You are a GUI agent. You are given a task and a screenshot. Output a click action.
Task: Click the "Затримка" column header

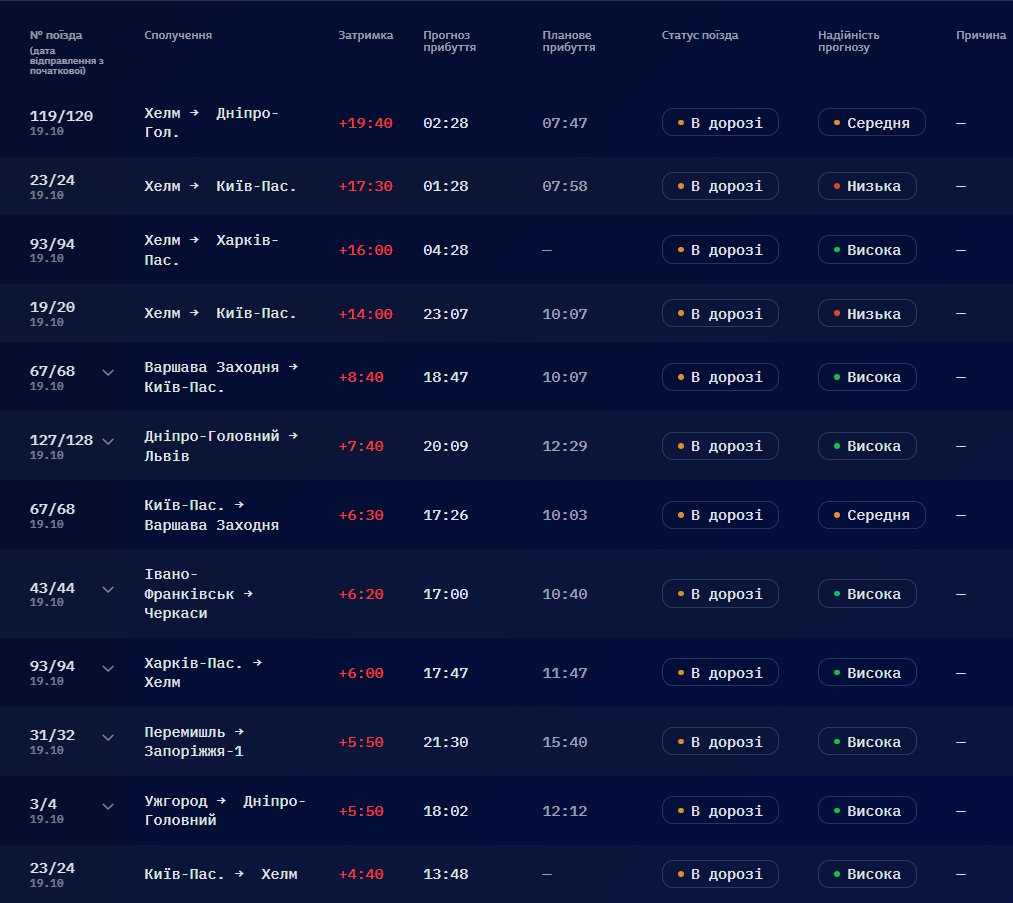(366, 35)
